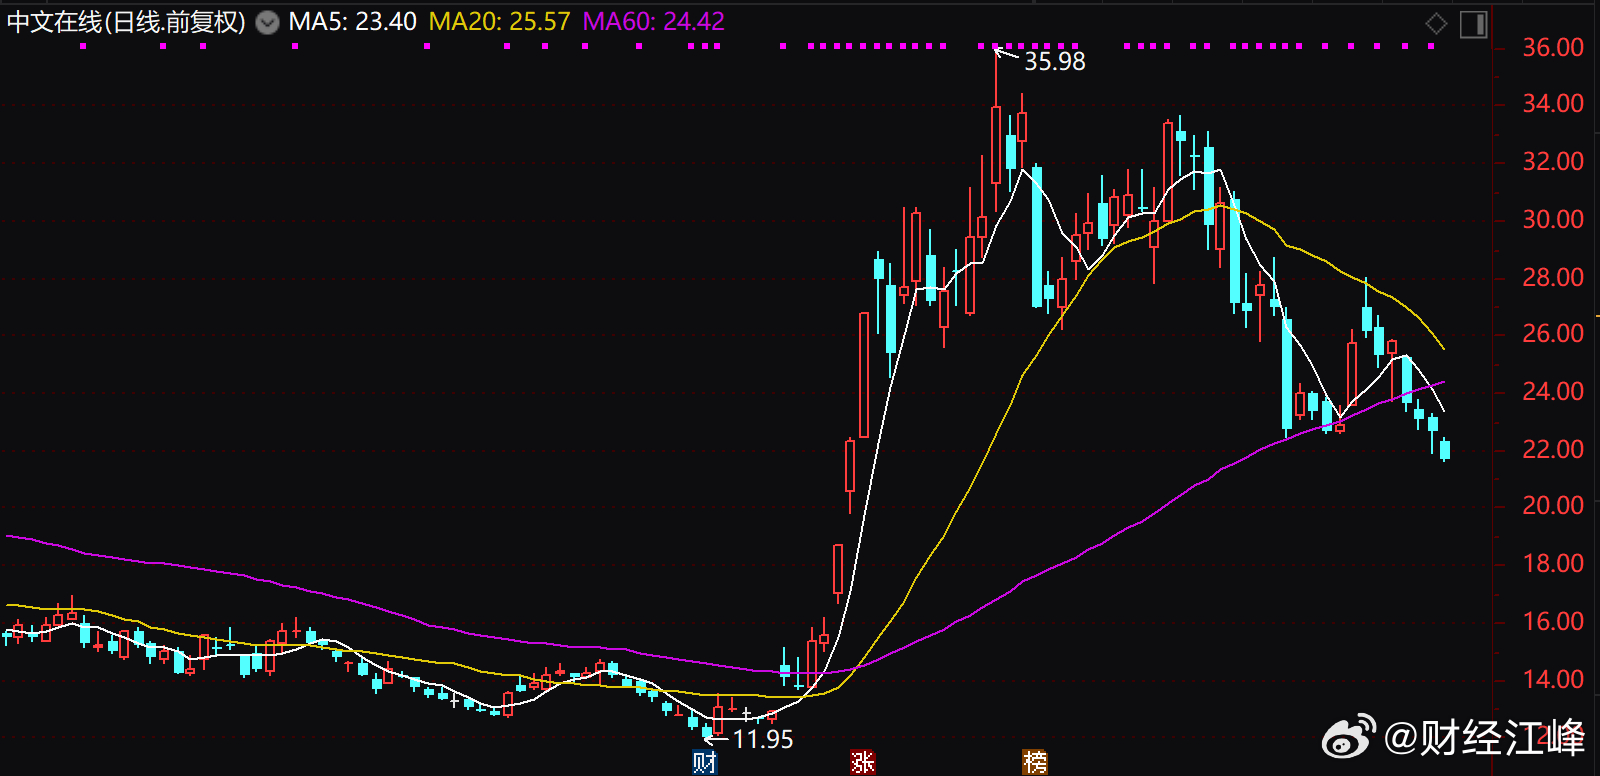Click the 35.98 highest price label
The height and width of the screenshot is (776, 1600).
pyautogui.click(x=1055, y=62)
